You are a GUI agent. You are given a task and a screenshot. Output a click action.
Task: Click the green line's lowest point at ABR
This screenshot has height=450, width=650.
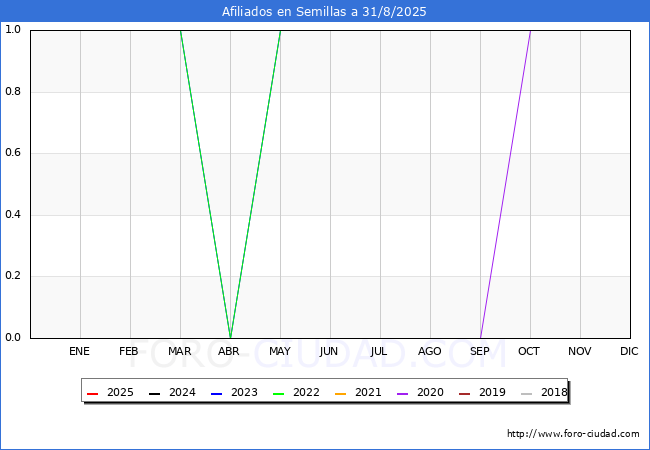(x=230, y=337)
